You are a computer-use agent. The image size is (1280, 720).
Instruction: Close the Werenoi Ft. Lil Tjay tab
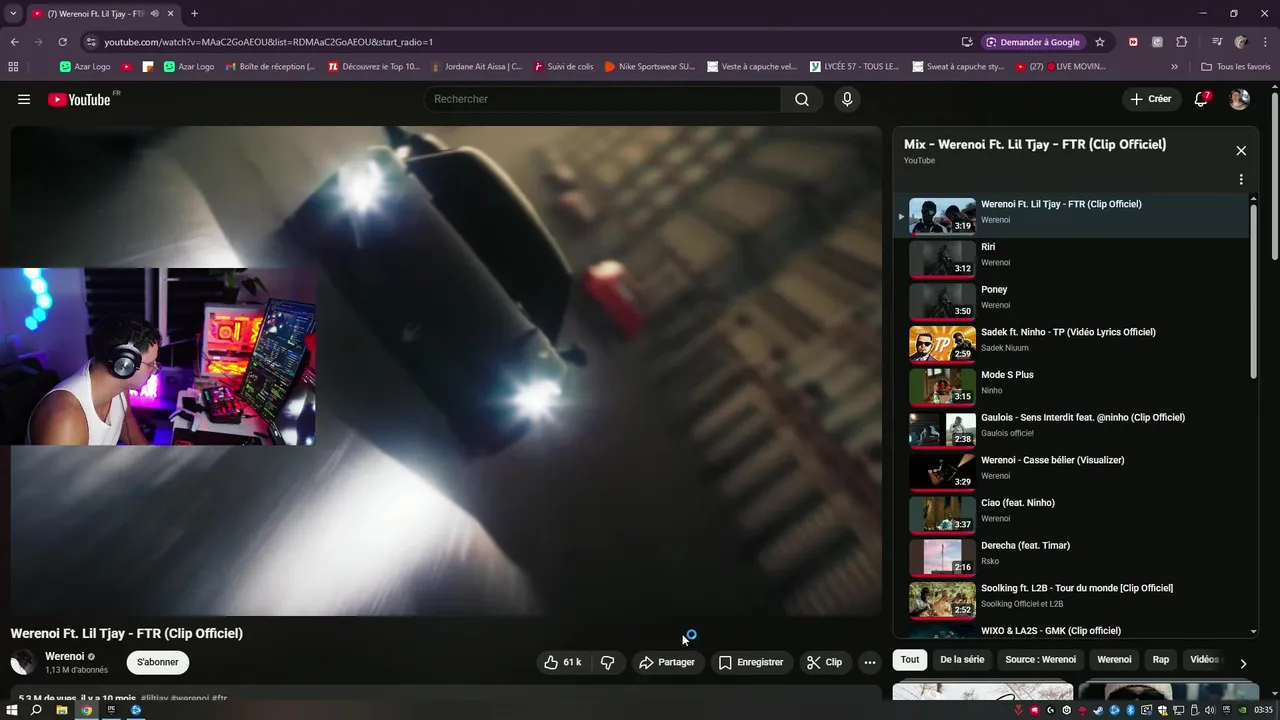(x=171, y=14)
